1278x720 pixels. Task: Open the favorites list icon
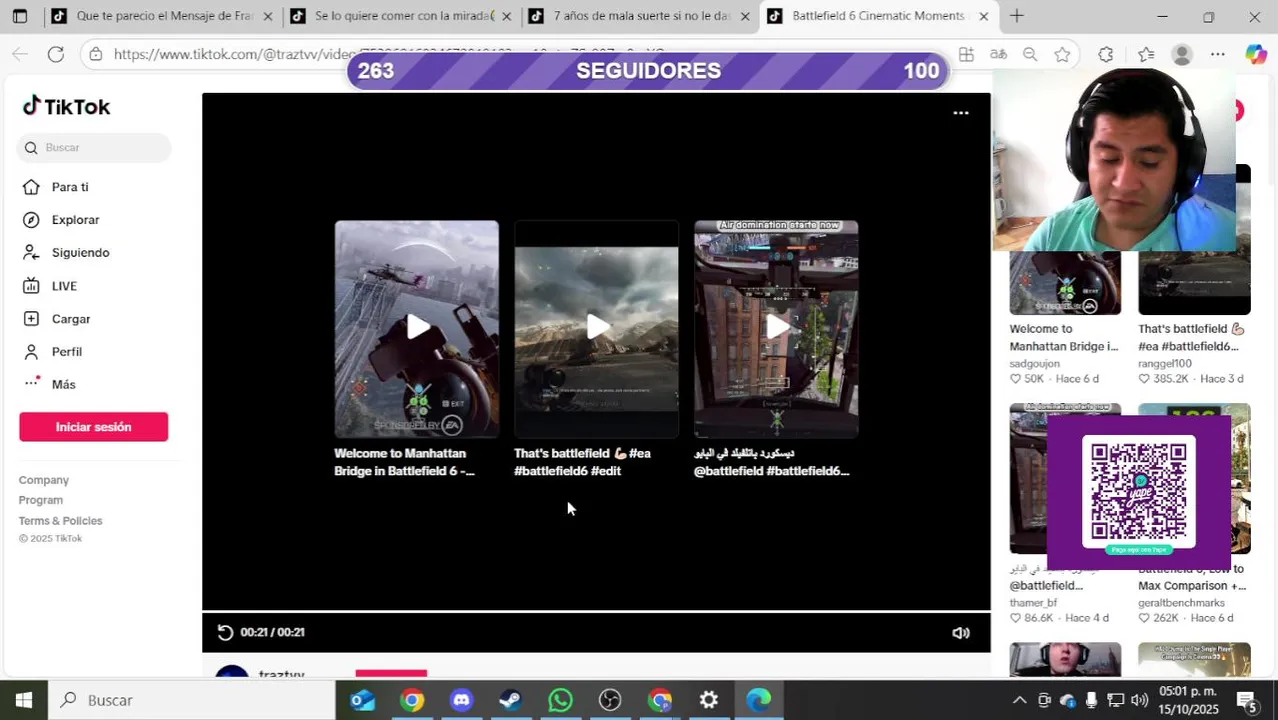[1146, 54]
